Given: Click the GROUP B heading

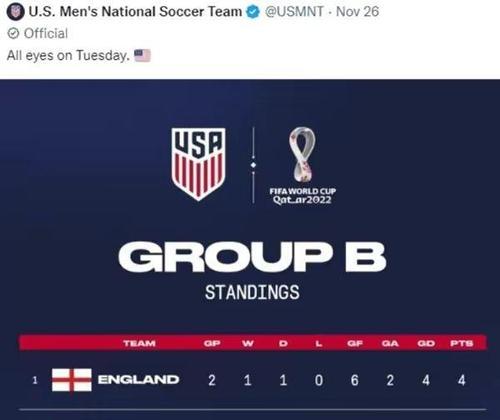Looking at the screenshot, I should click(x=252, y=256).
